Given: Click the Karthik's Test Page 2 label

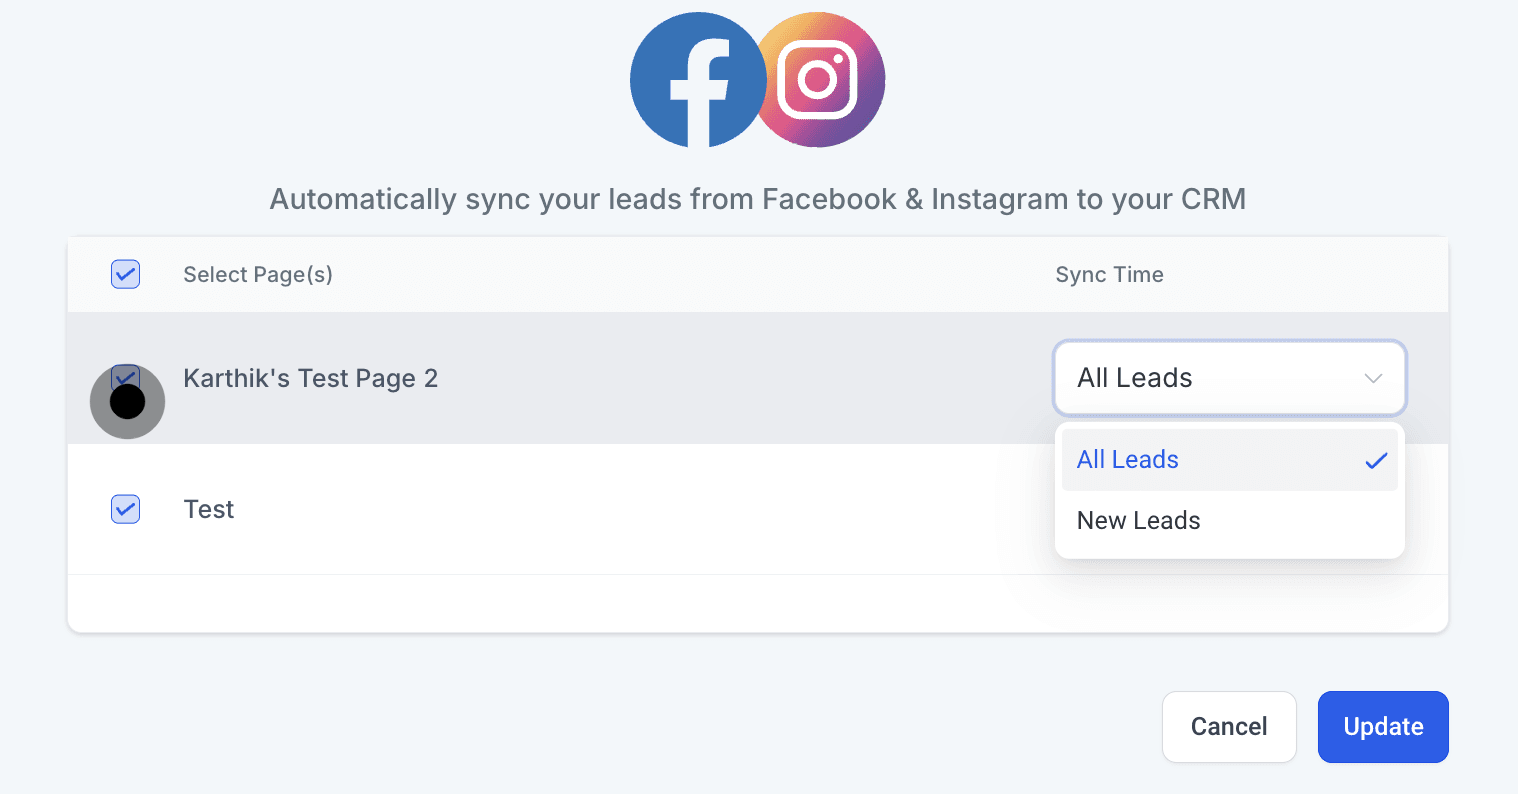Looking at the screenshot, I should tap(311, 378).
